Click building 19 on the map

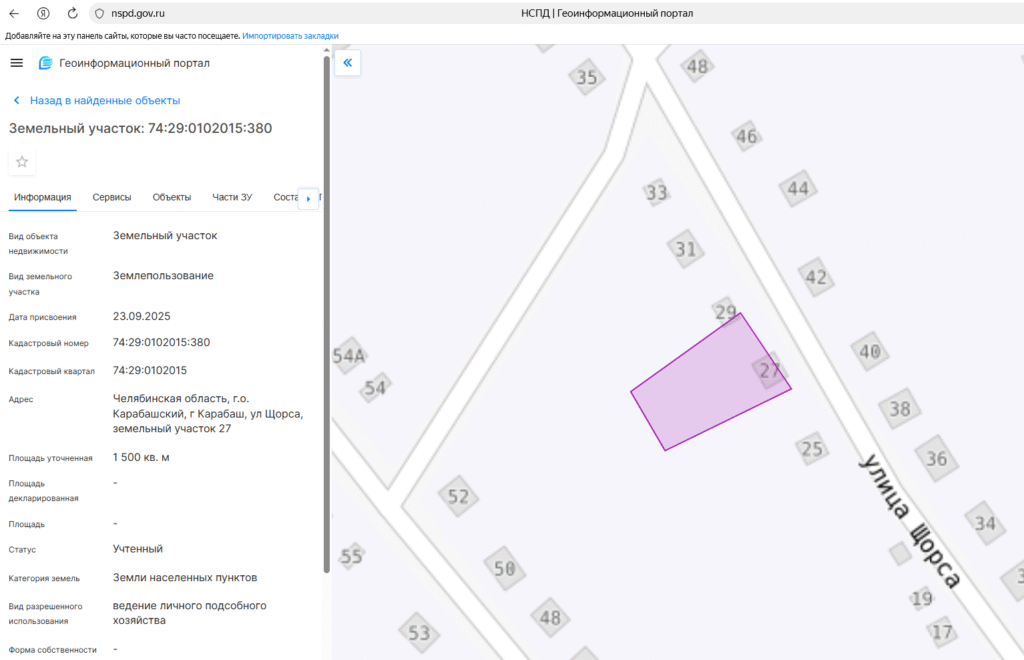(921, 598)
